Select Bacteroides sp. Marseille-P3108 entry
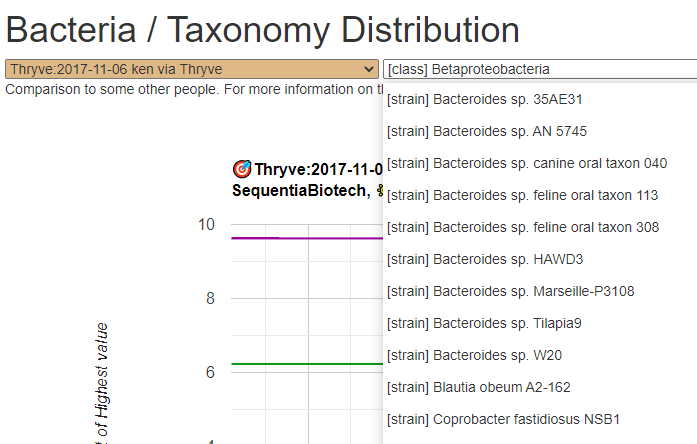The image size is (697, 444). point(510,291)
